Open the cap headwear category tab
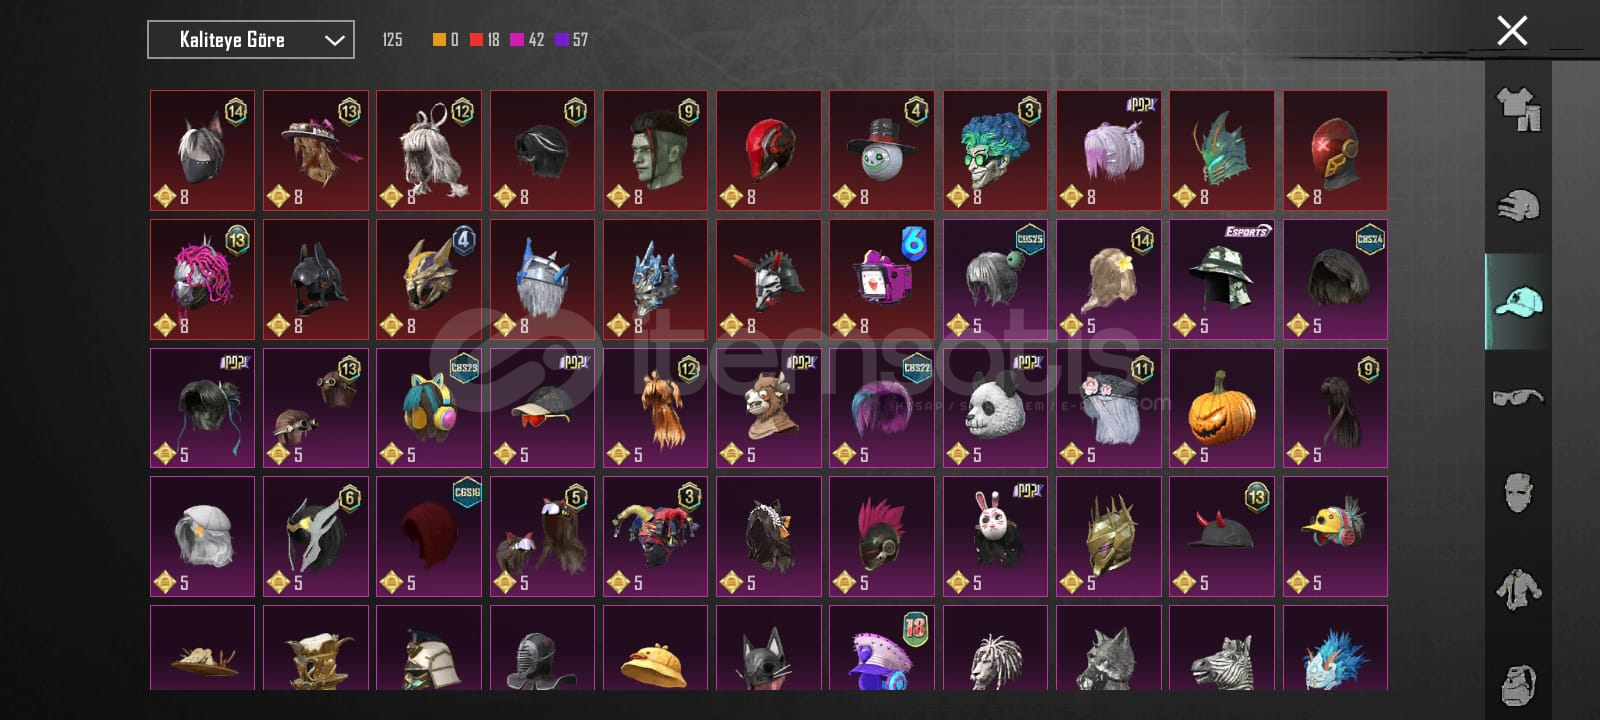The width and height of the screenshot is (1600, 720). [1518, 301]
